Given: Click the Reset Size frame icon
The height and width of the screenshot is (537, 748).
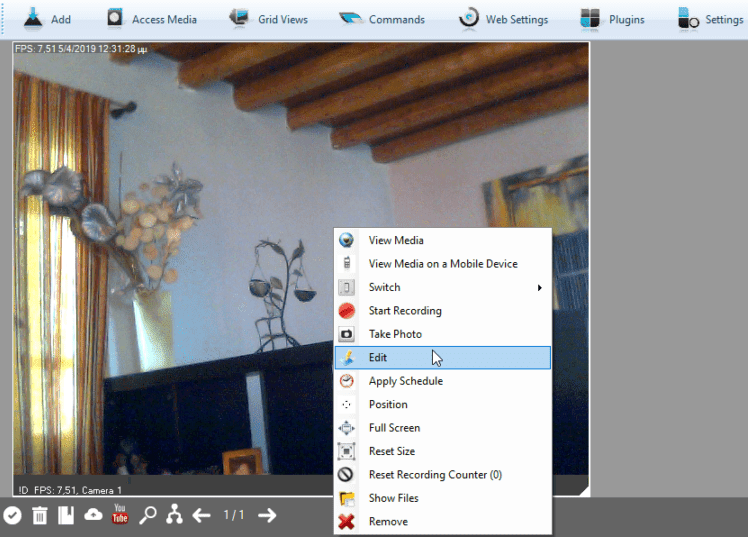Looking at the screenshot, I should click(x=346, y=451).
